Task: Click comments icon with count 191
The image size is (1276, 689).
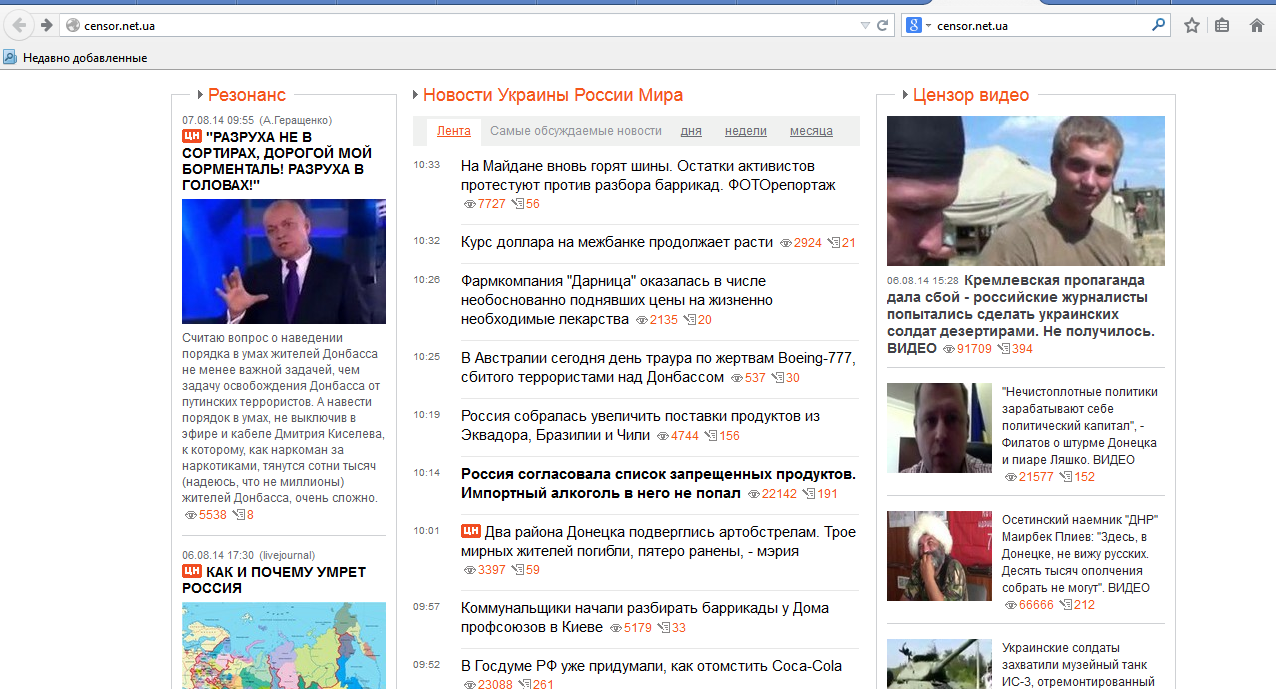Action: (x=810, y=494)
